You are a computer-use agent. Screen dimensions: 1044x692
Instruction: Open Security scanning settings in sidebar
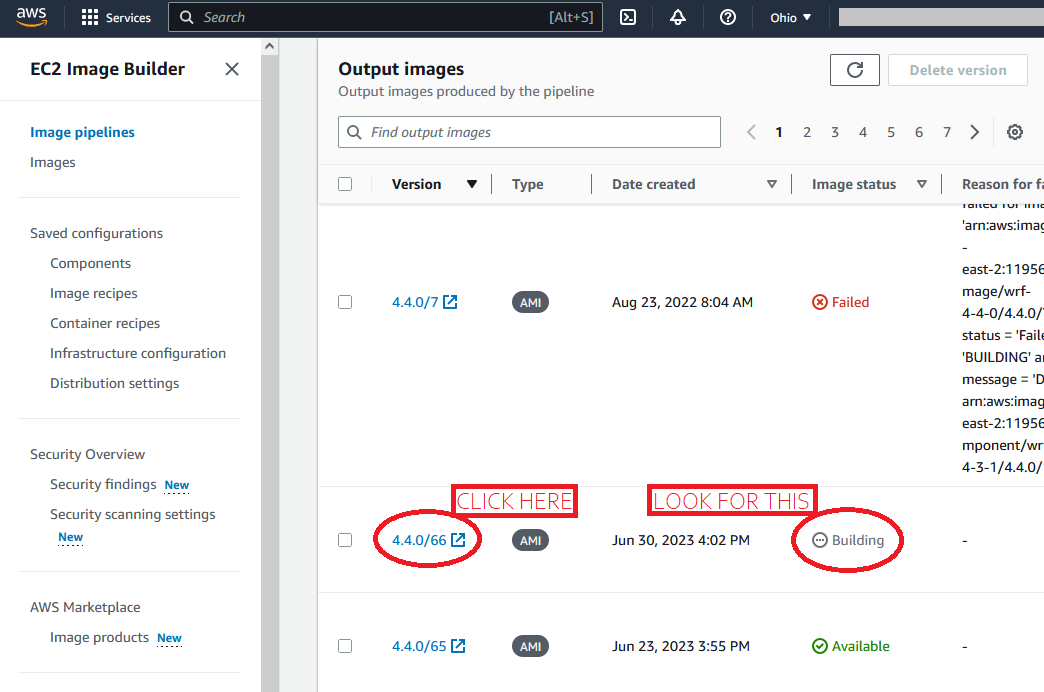(x=132, y=514)
